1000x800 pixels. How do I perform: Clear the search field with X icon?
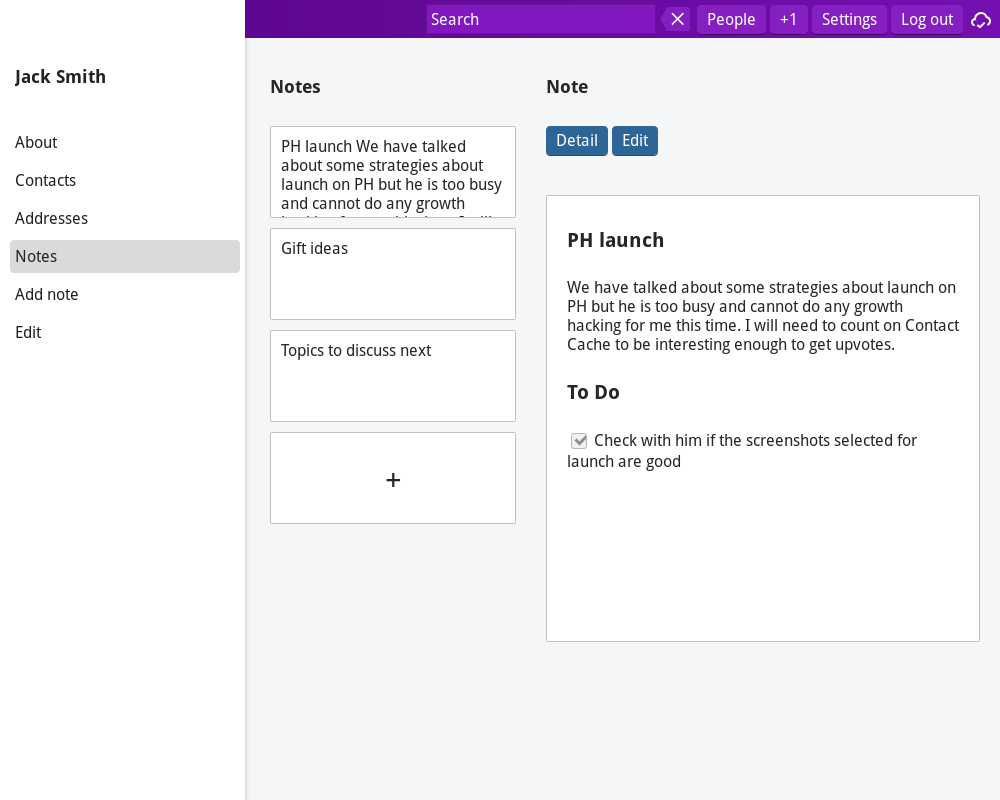tap(677, 19)
